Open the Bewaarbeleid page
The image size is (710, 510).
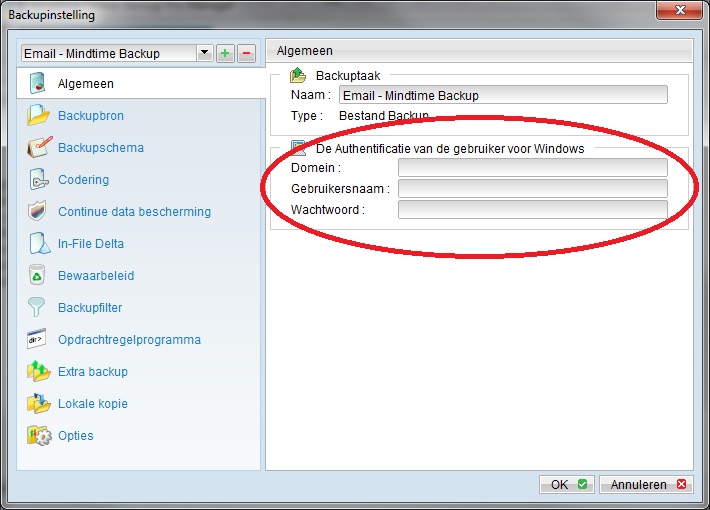point(96,275)
